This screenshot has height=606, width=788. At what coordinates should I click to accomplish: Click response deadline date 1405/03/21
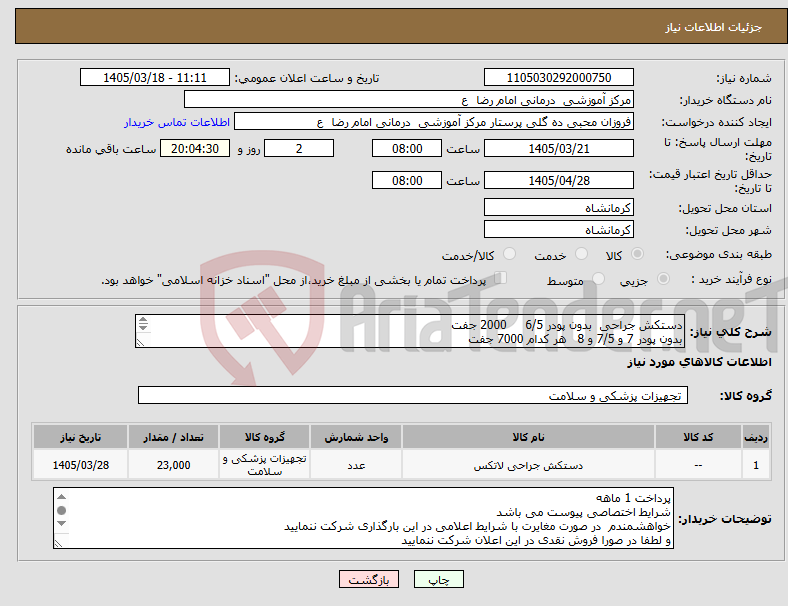[558, 148]
